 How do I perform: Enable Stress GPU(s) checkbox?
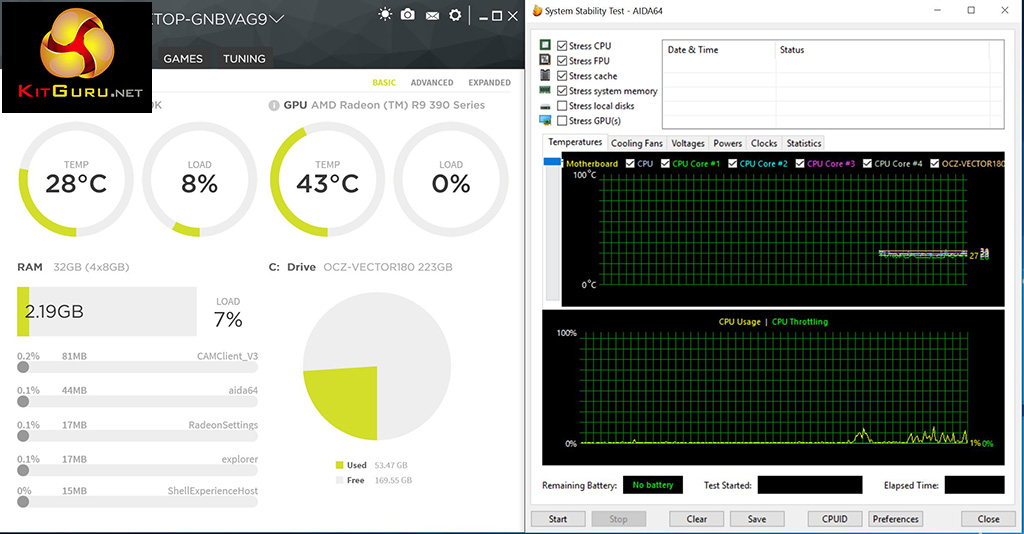562,121
